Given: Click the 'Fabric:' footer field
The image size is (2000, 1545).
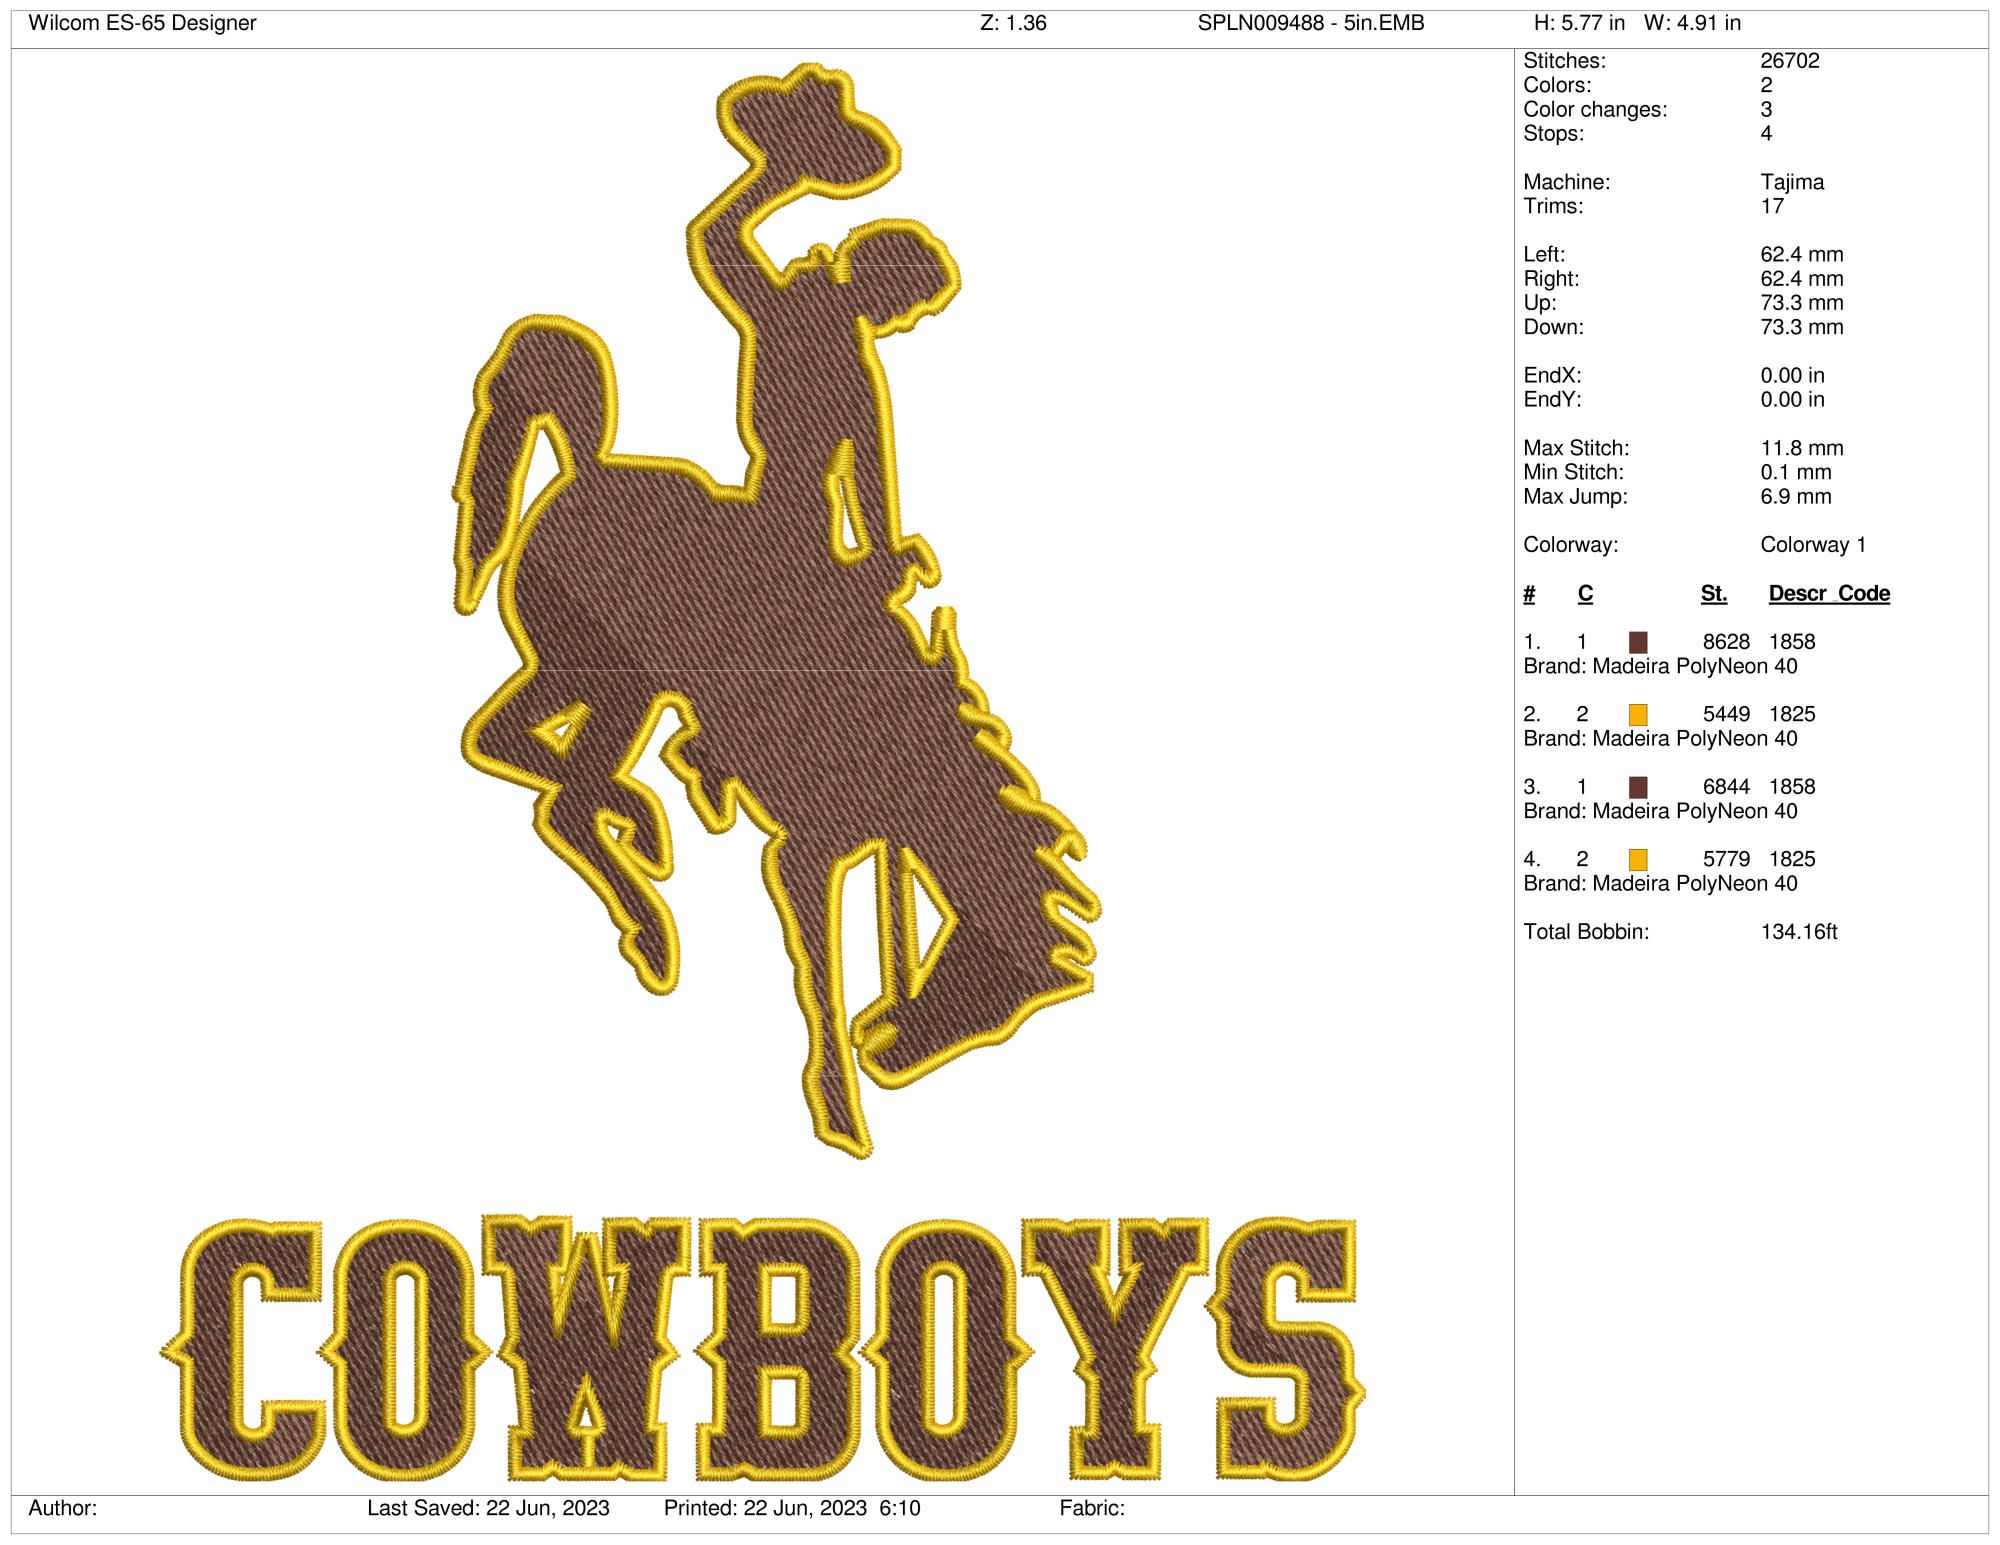Looking at the screenshot, I should pos(1092,1508).
